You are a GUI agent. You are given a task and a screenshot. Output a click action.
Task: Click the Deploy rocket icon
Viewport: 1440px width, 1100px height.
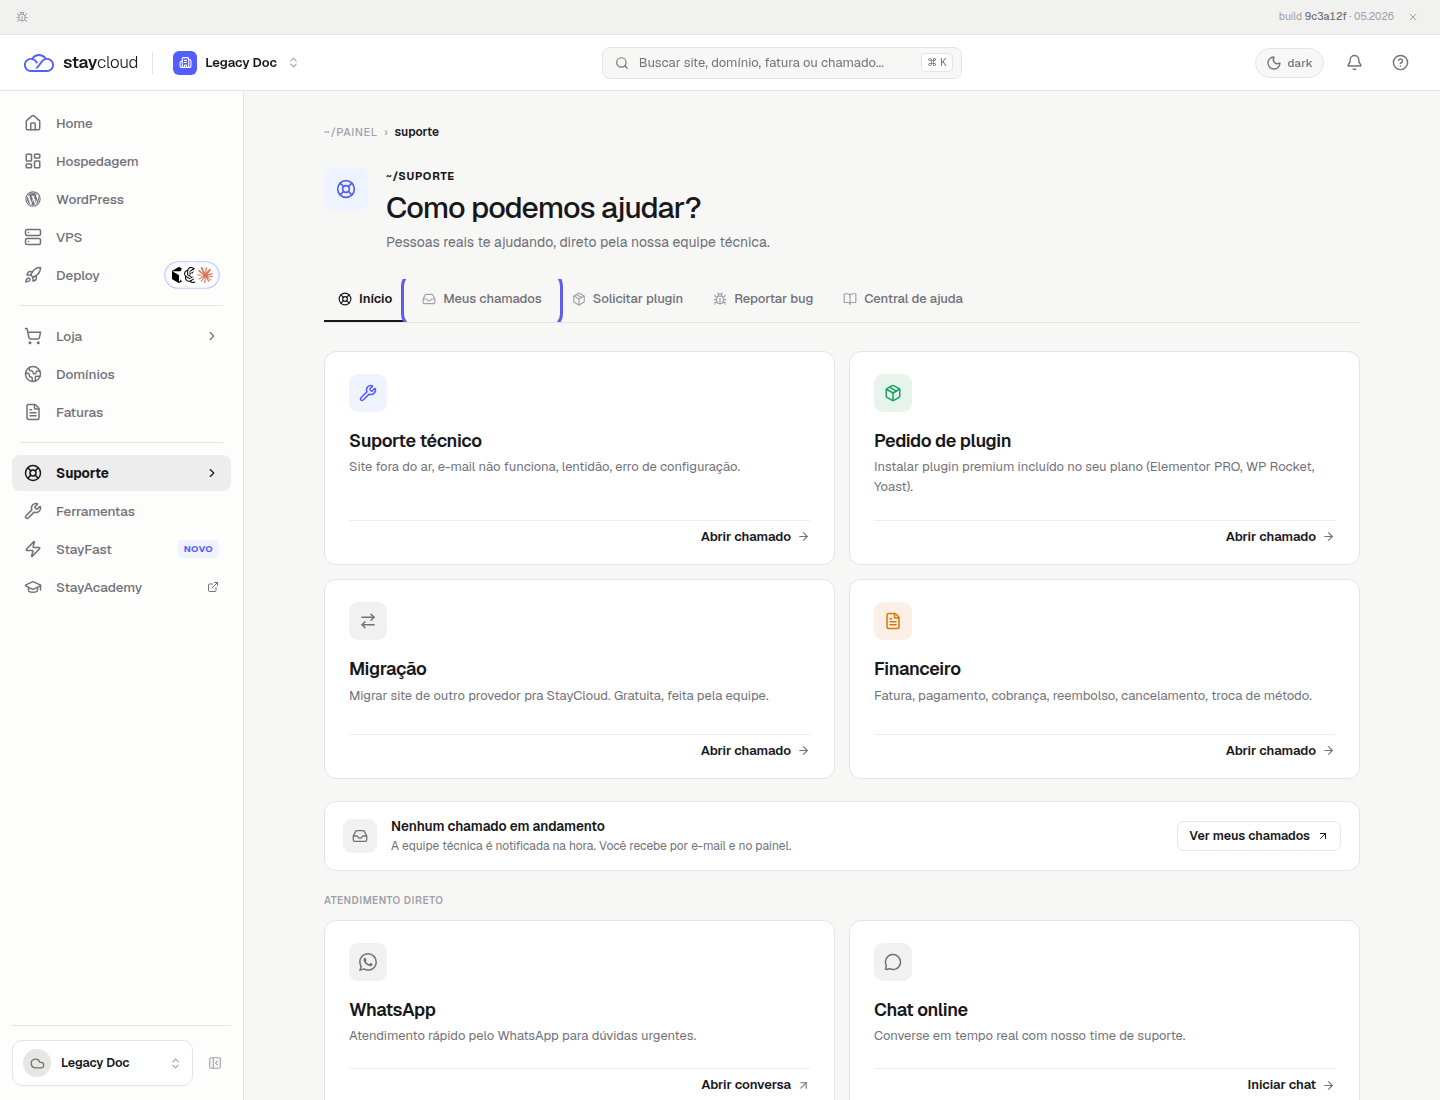tap(33, 275)
